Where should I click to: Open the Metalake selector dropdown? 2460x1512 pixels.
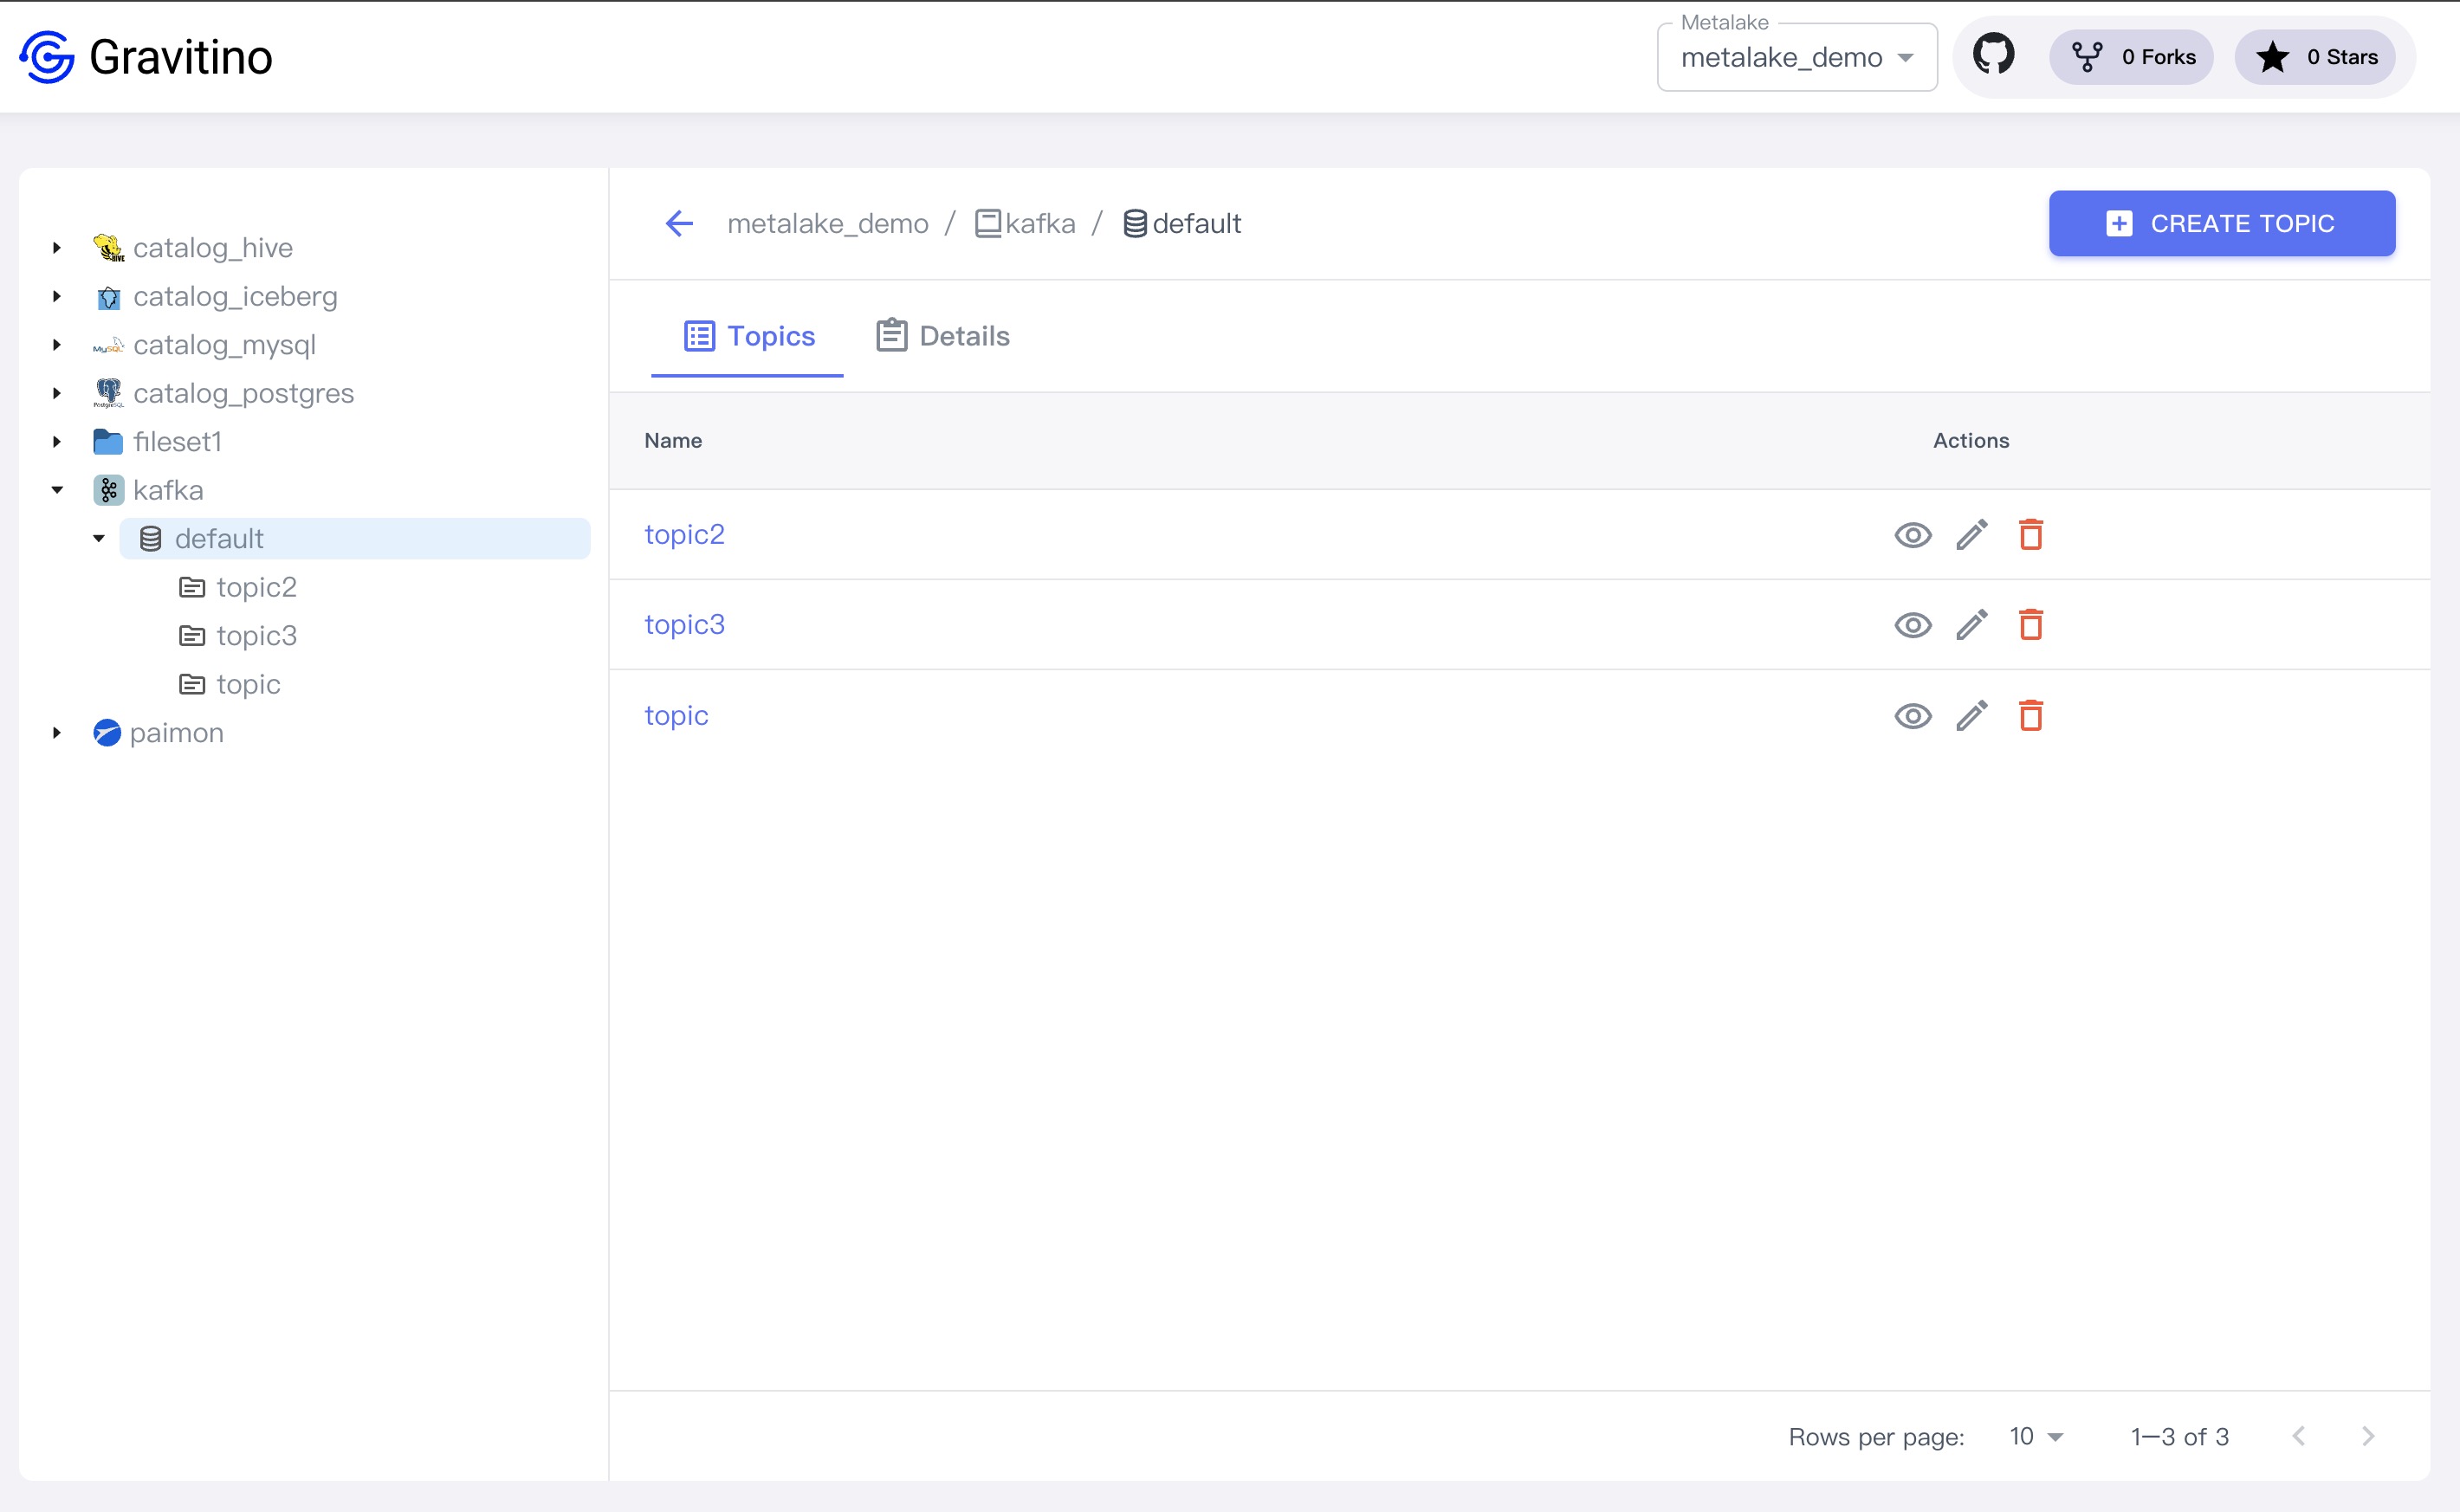(x=1796, y=58)
